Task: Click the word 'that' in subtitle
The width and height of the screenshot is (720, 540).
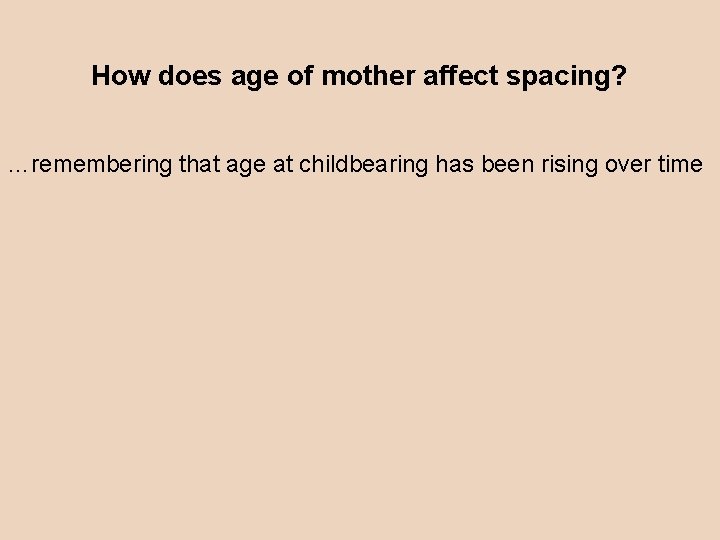Action: [x=199, y=165]
